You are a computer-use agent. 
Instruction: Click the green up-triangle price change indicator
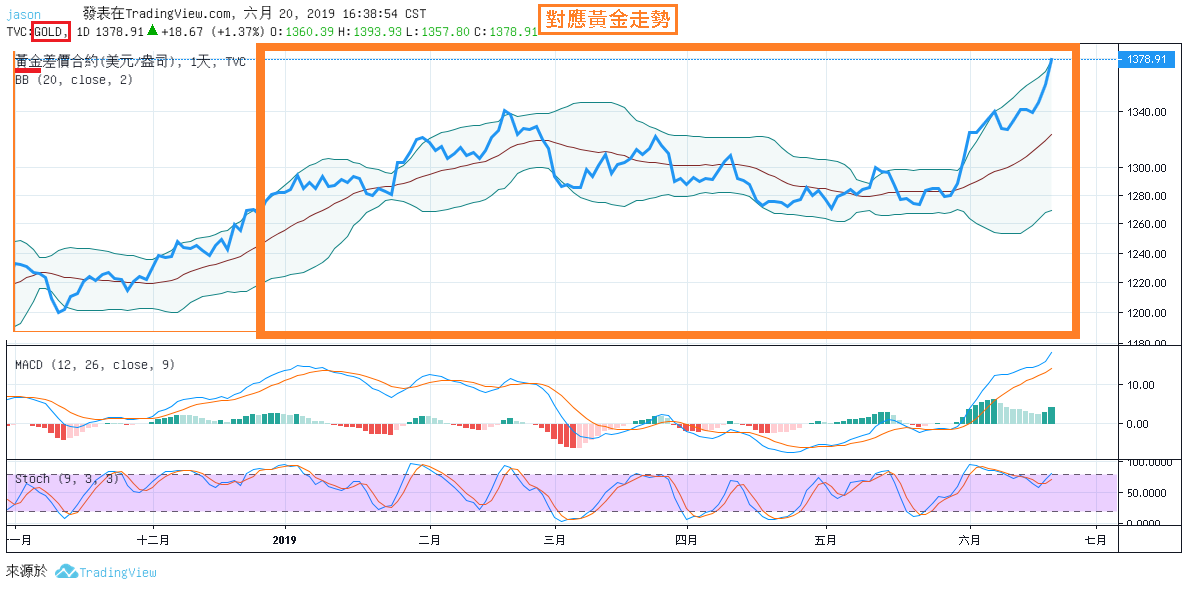(x=152, y=31)
